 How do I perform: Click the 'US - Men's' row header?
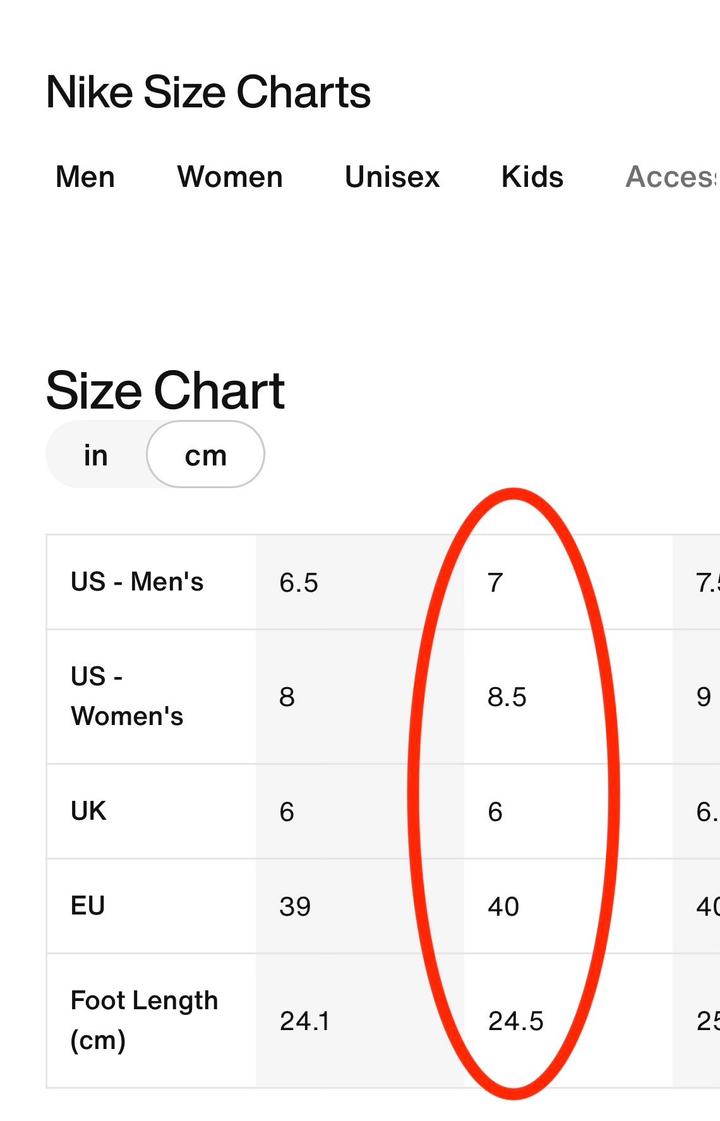pyautogui.click(x=137, y=582)
